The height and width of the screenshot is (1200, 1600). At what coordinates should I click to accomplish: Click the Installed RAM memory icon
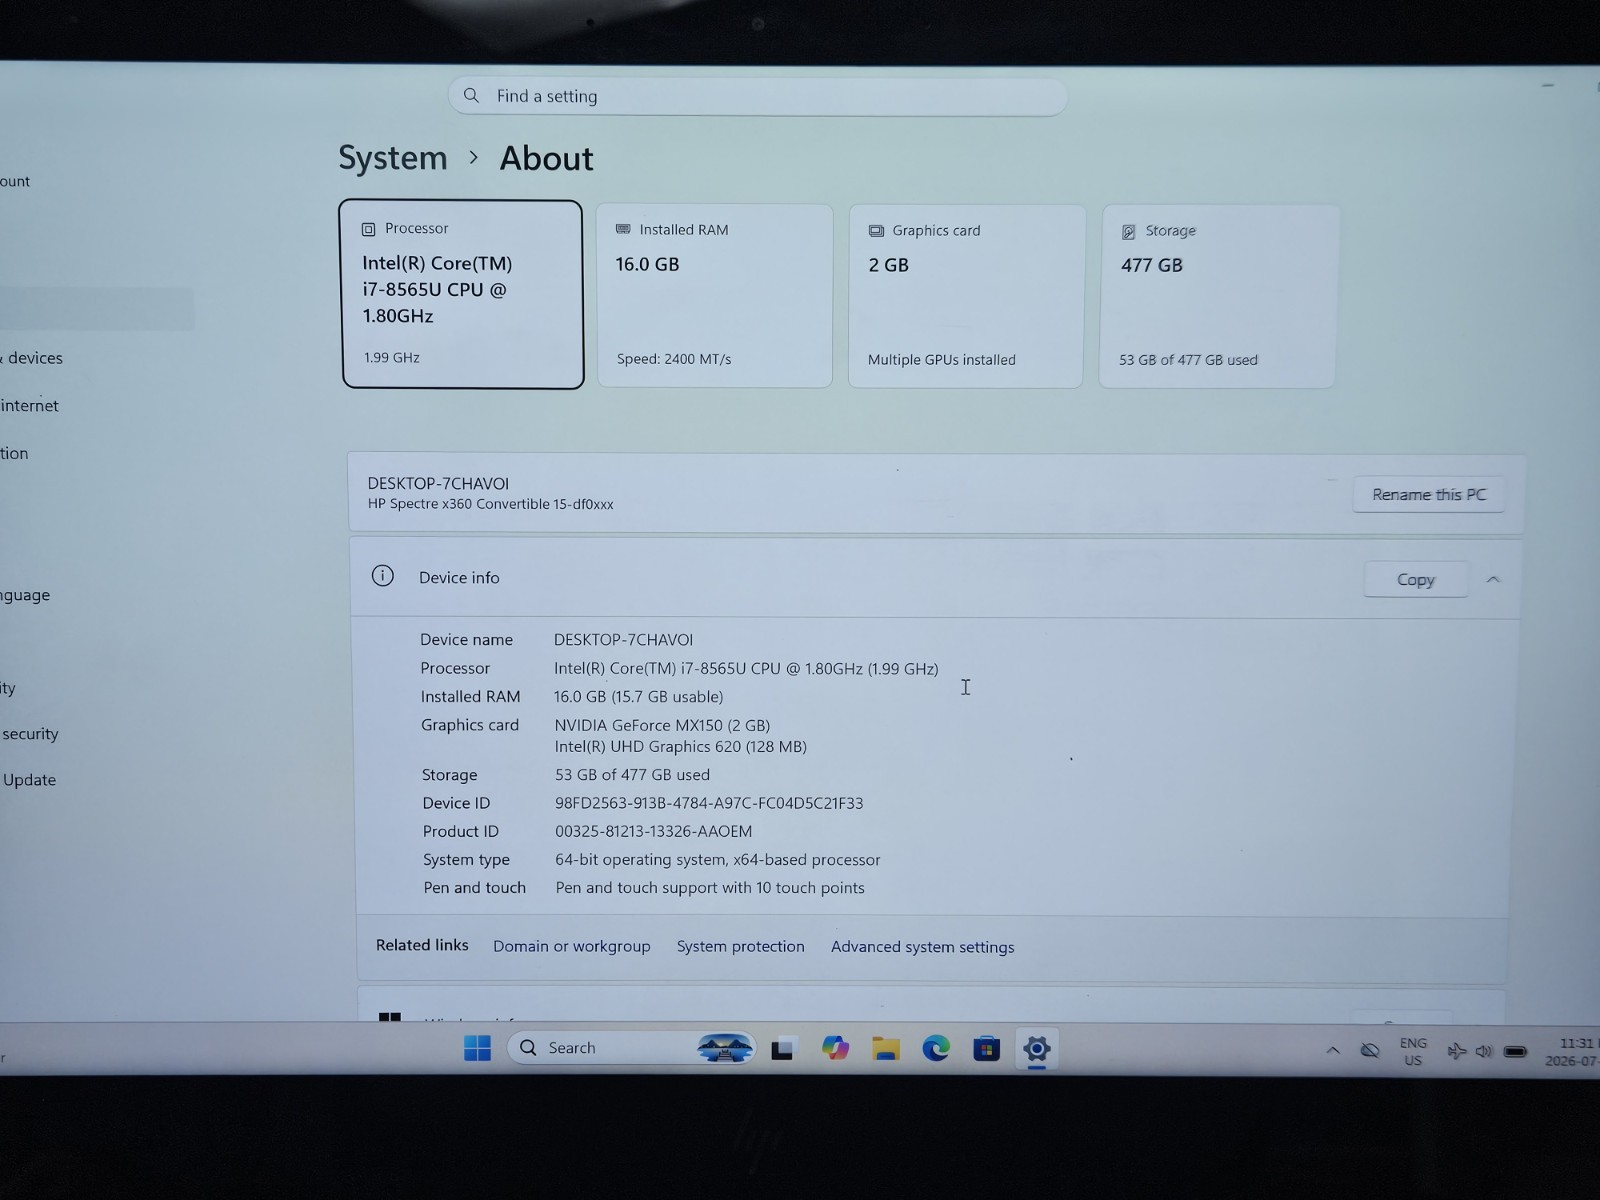click(x=623, y=230)
